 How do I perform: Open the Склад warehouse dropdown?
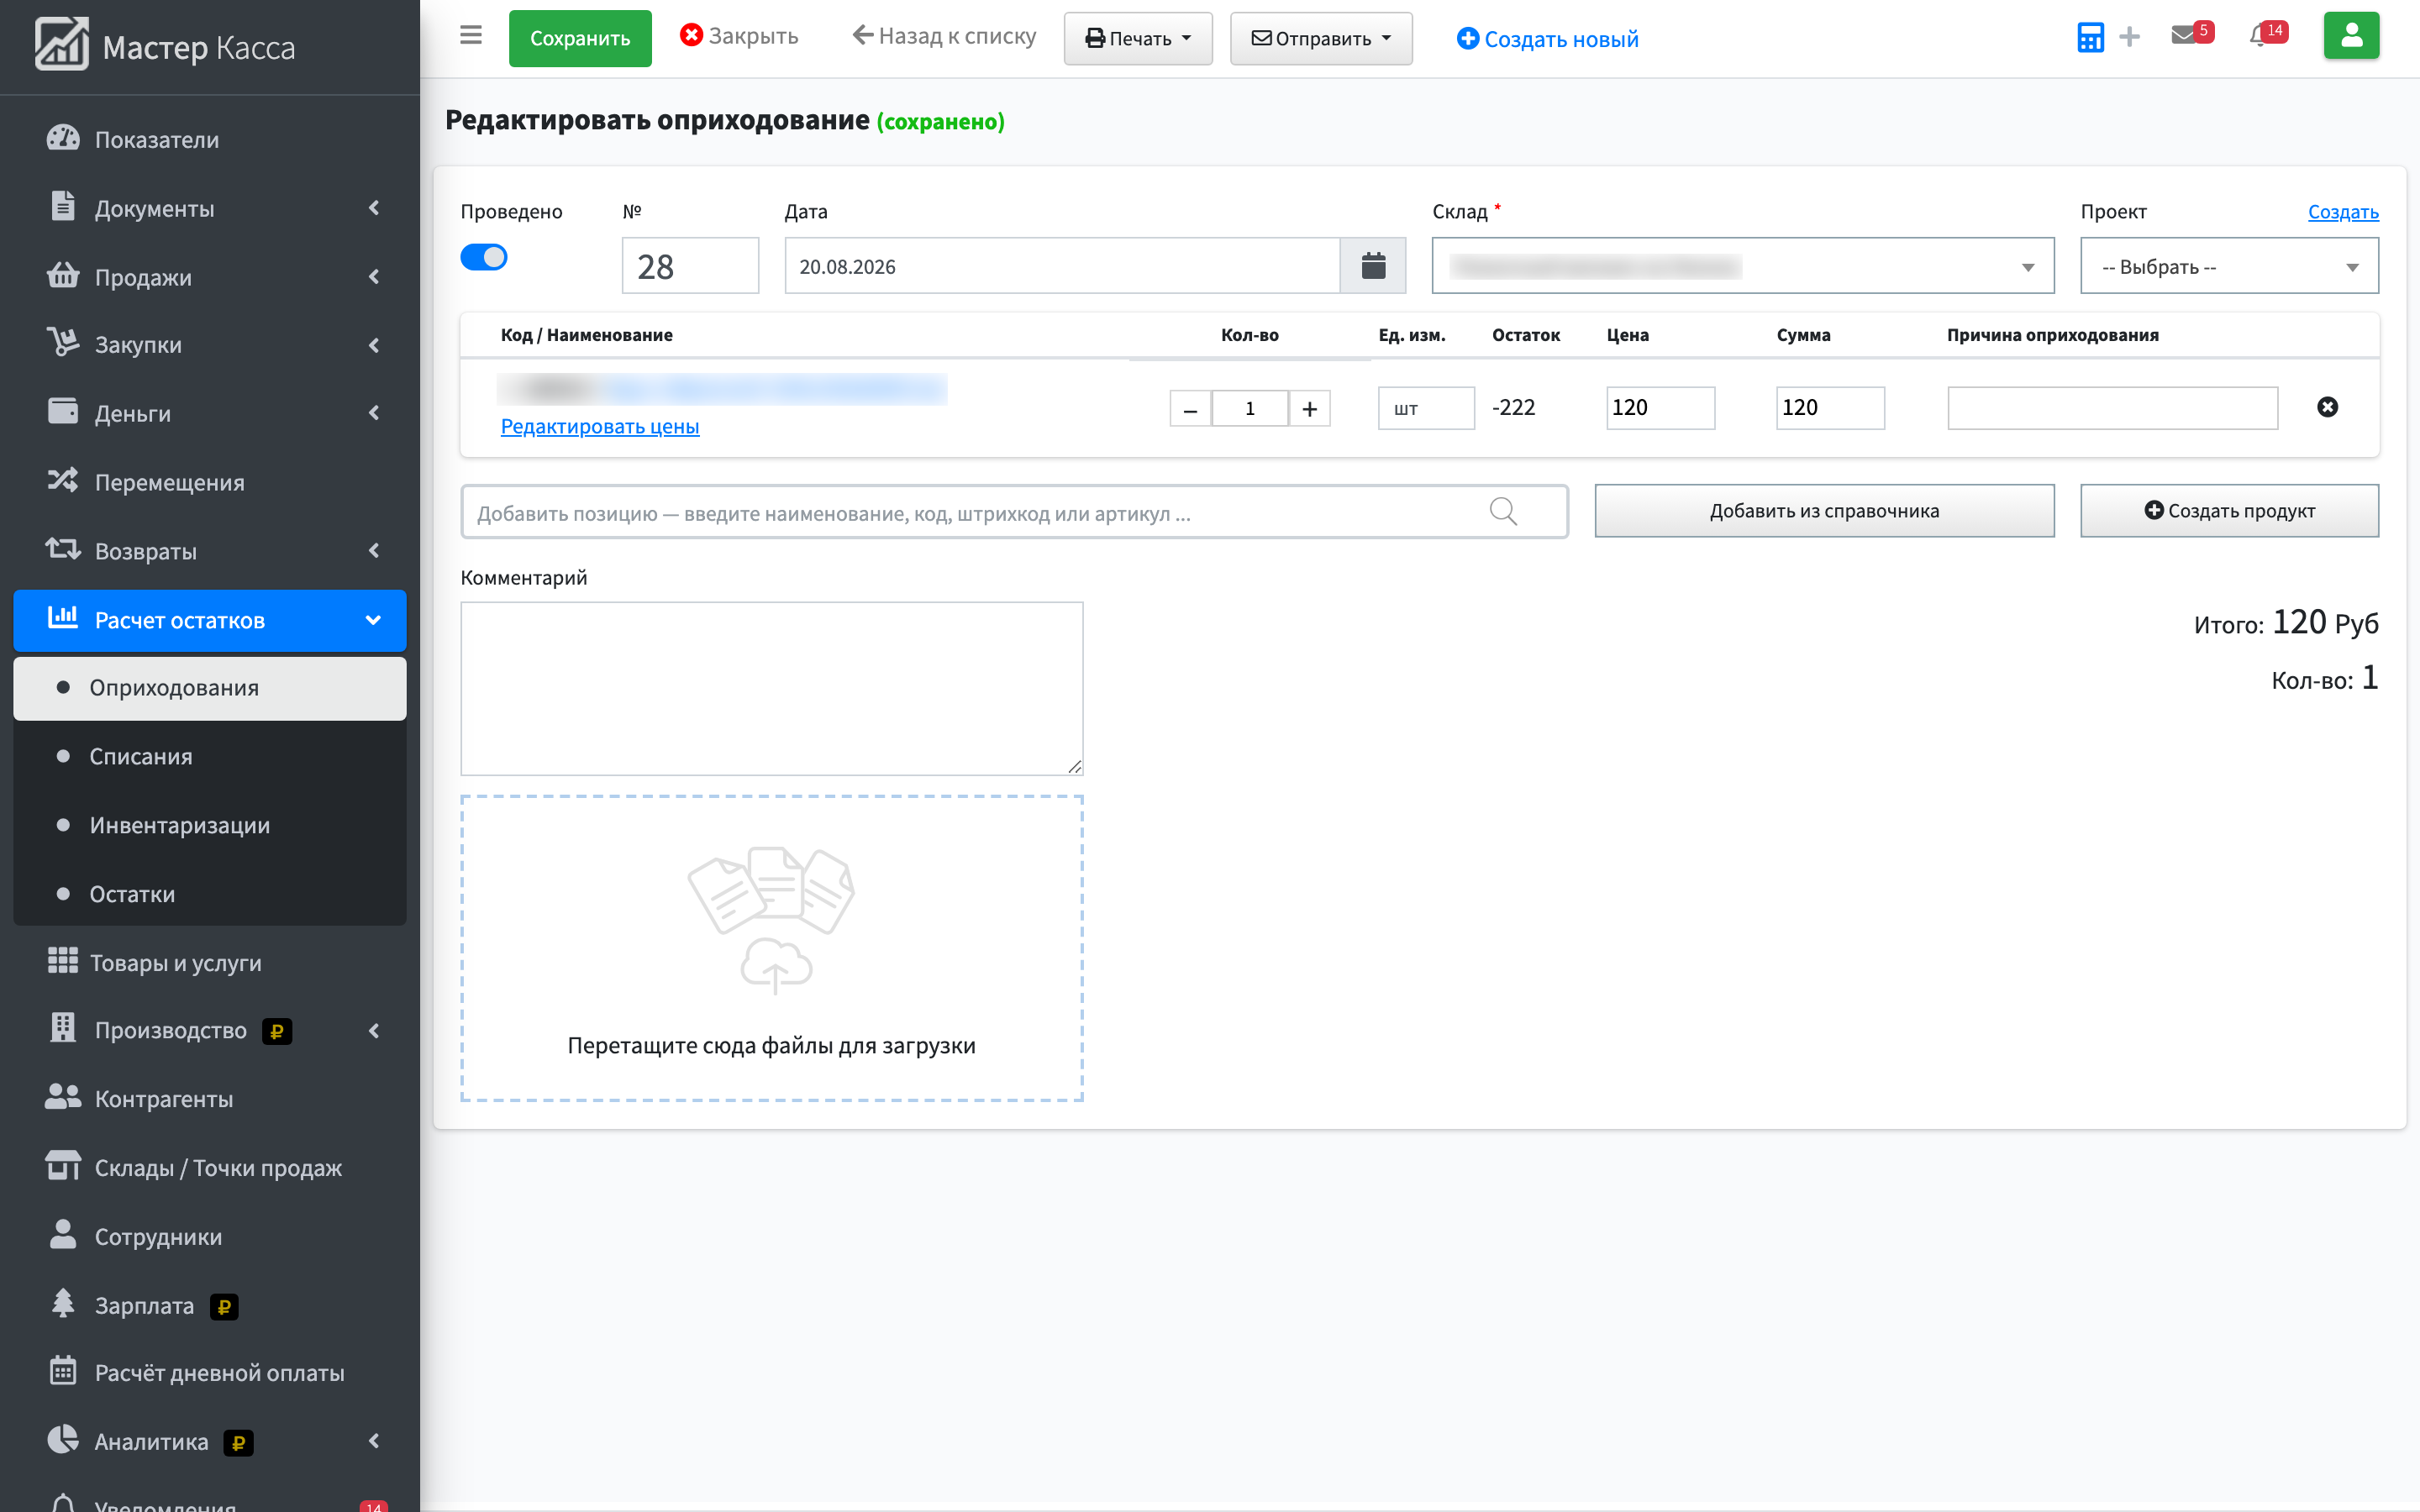pos(1742,266)
